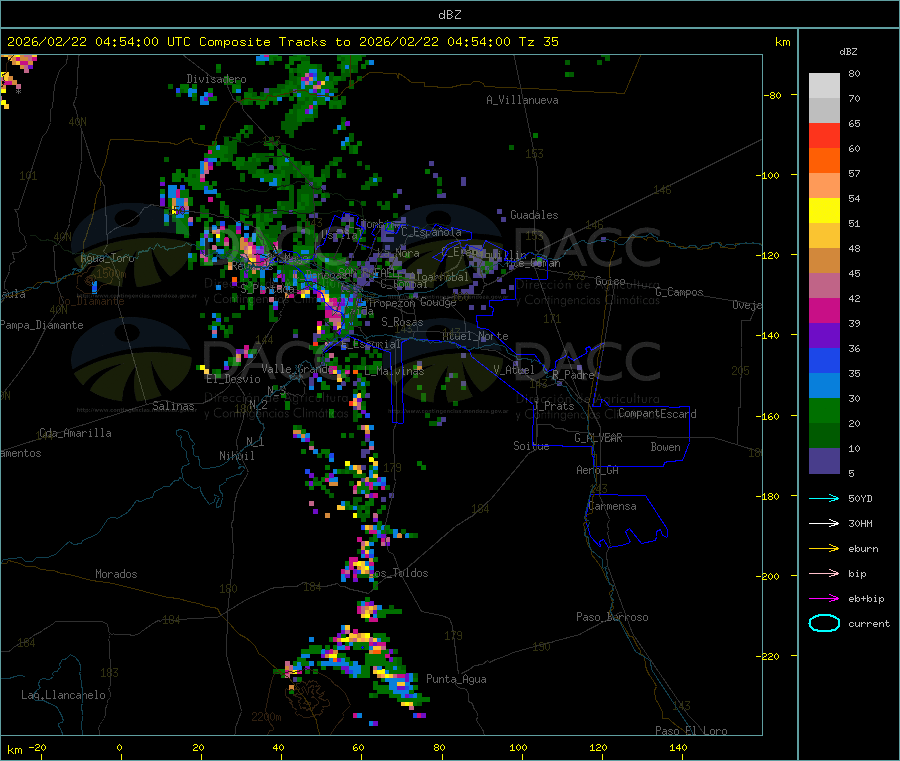The height and width of the screenshot is (761, 900).
Task: Click the bip pink arrow legend icon
Action: (x=824, y=573)
